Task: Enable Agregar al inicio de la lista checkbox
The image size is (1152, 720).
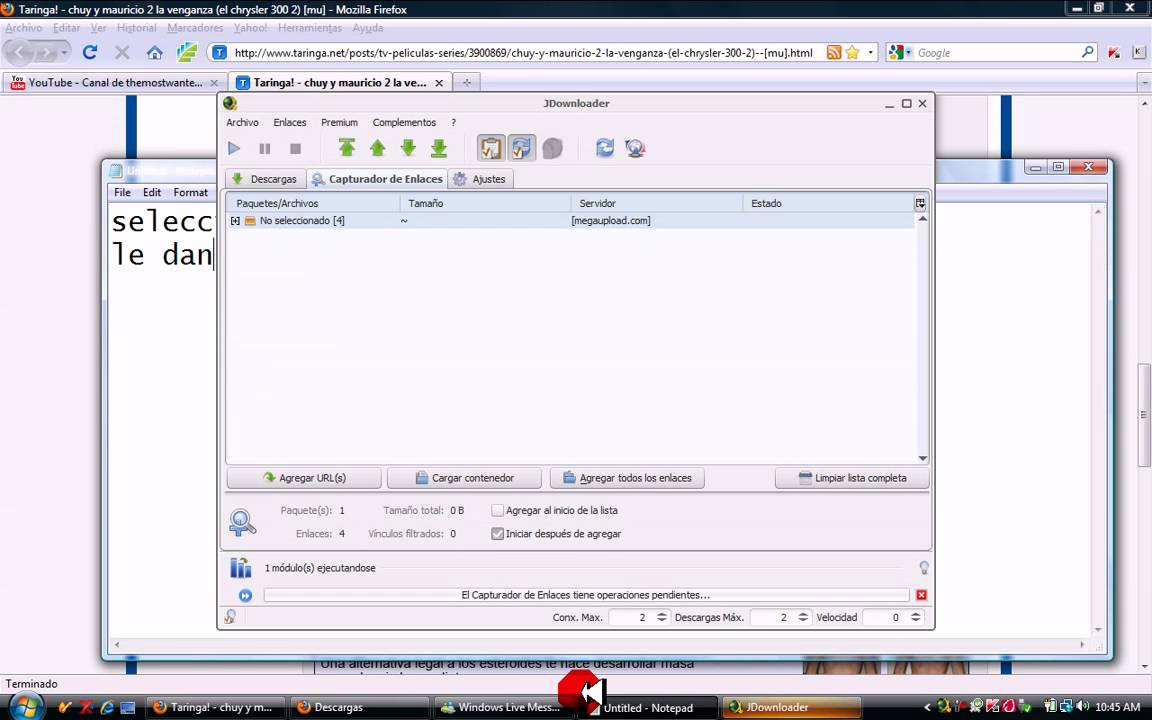Action: point(497,510)
